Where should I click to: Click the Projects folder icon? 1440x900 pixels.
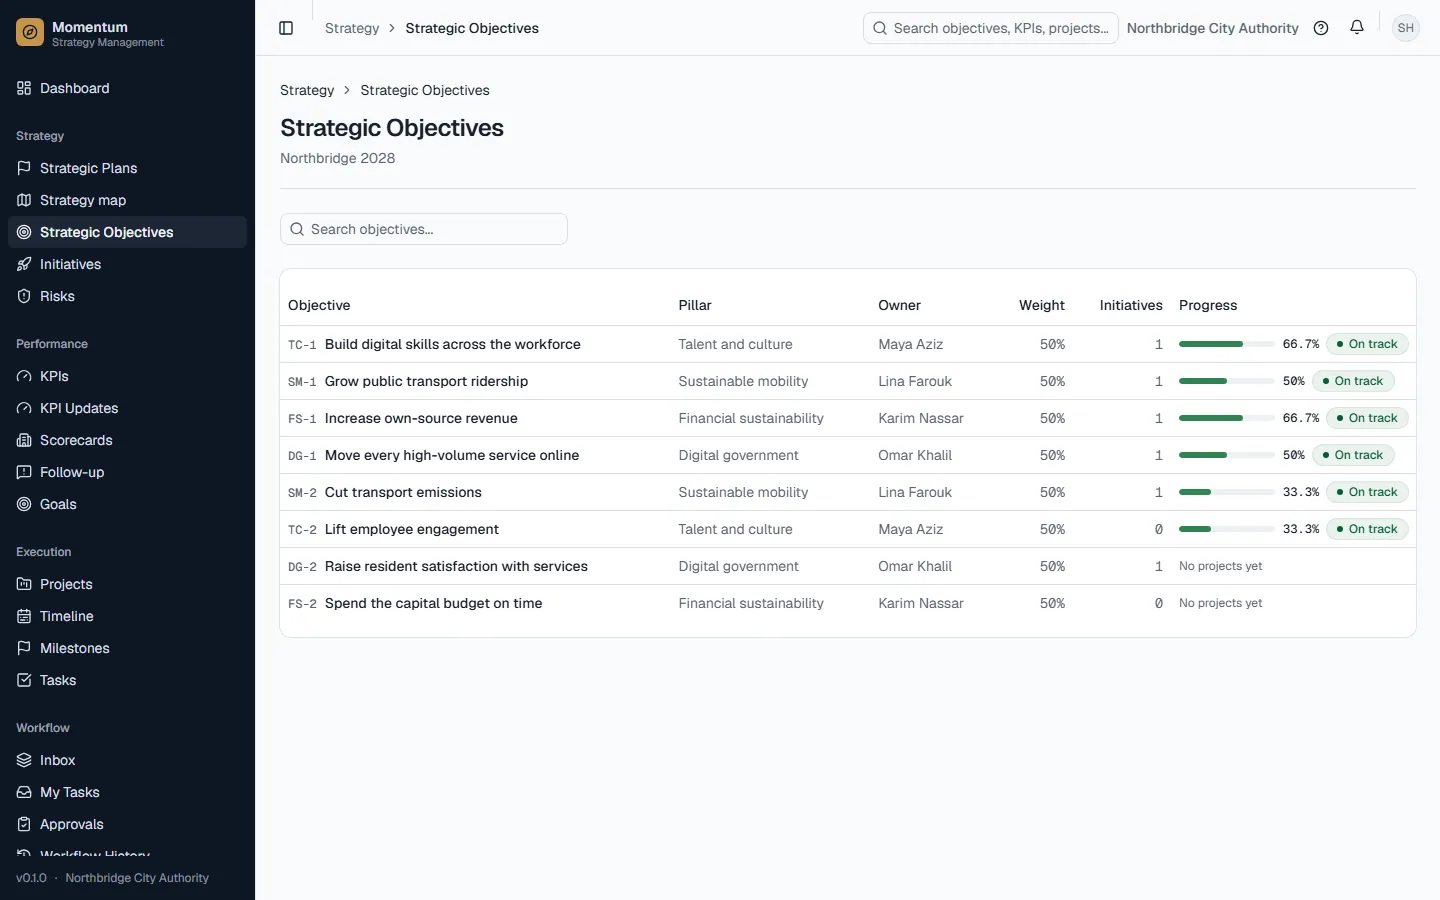24,584
